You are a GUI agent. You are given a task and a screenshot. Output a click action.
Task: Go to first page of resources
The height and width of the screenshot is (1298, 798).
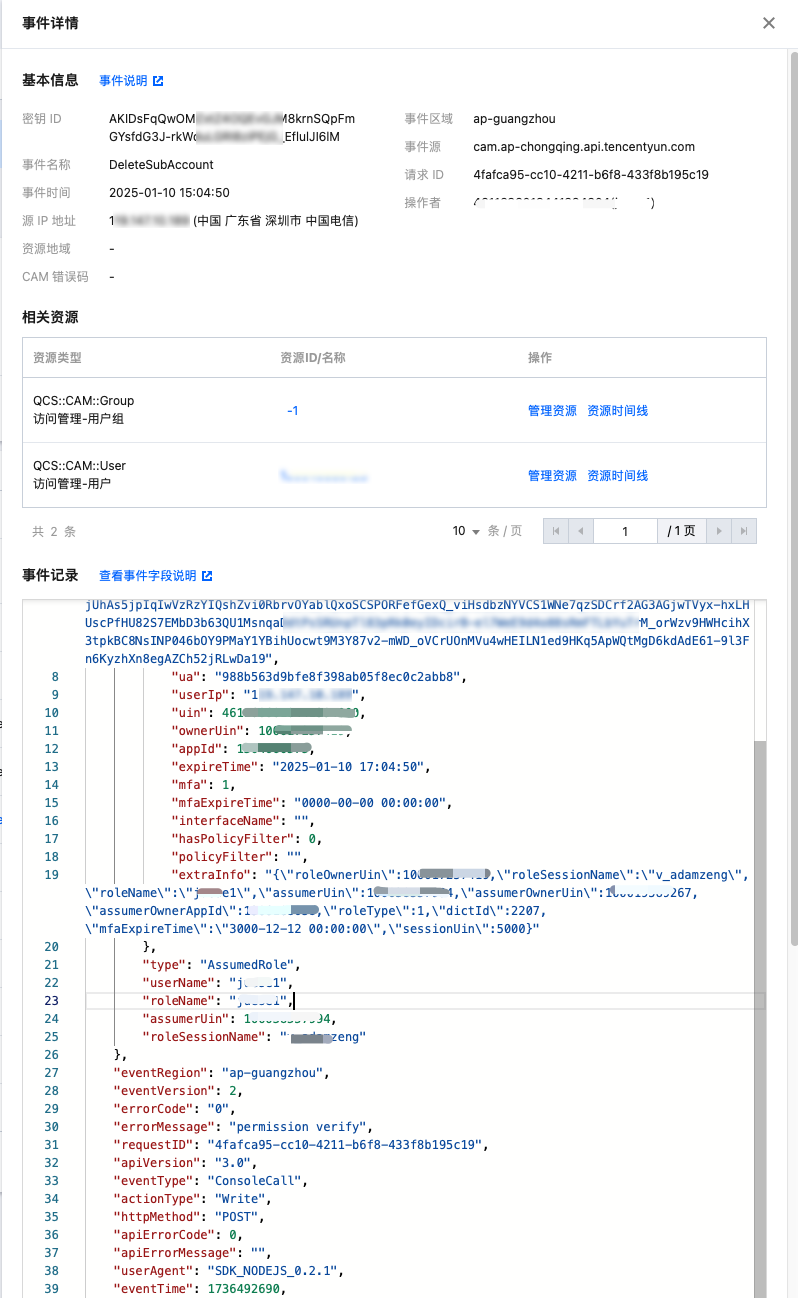[x=556, y=531]
